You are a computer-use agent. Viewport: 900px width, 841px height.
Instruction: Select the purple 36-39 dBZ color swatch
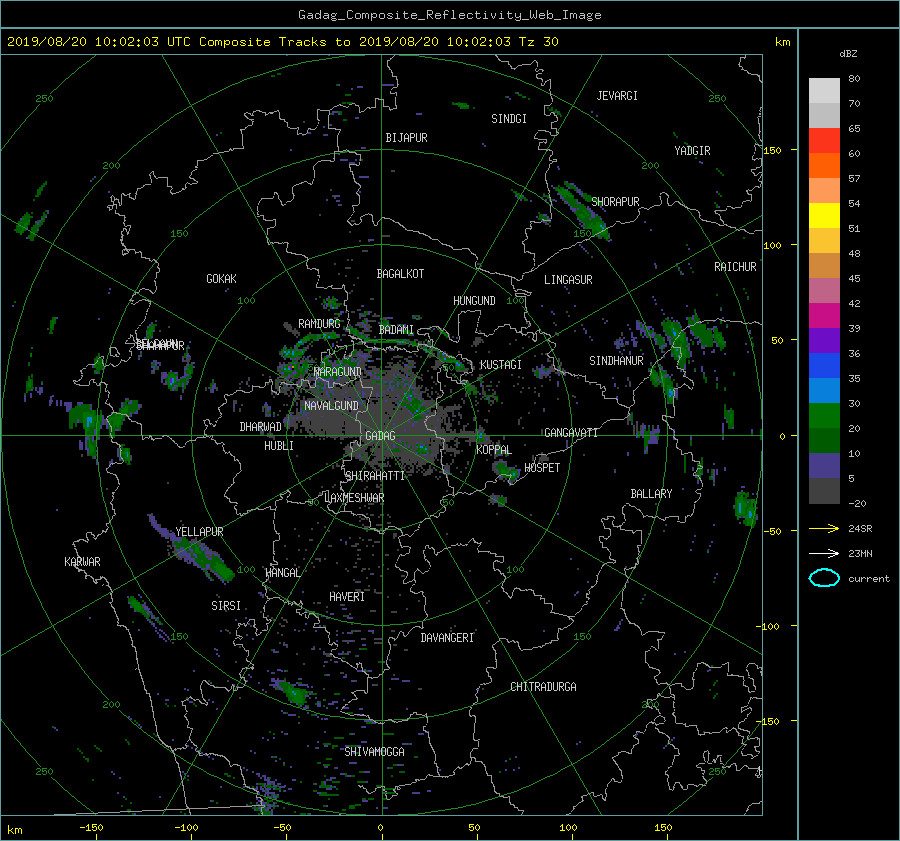[x=824, y=340]
